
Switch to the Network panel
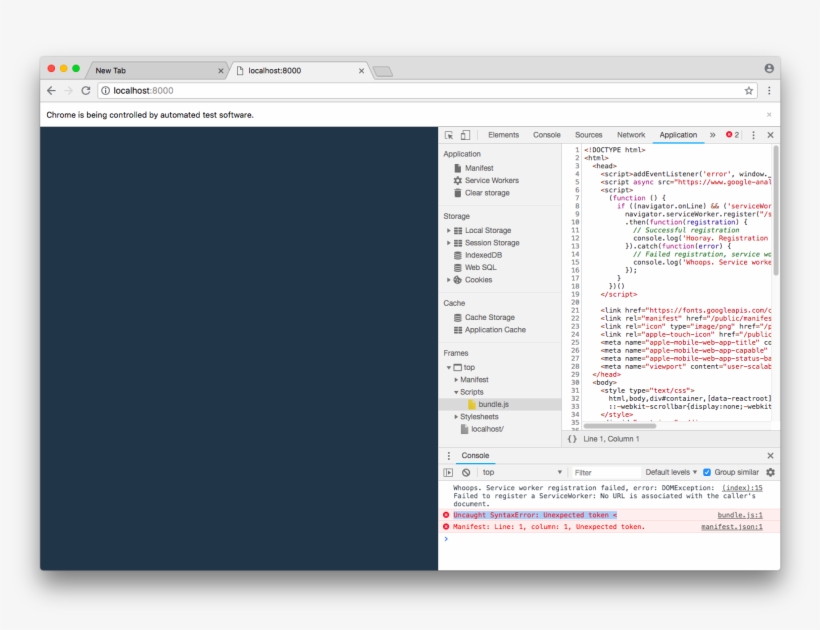point(633,134)
